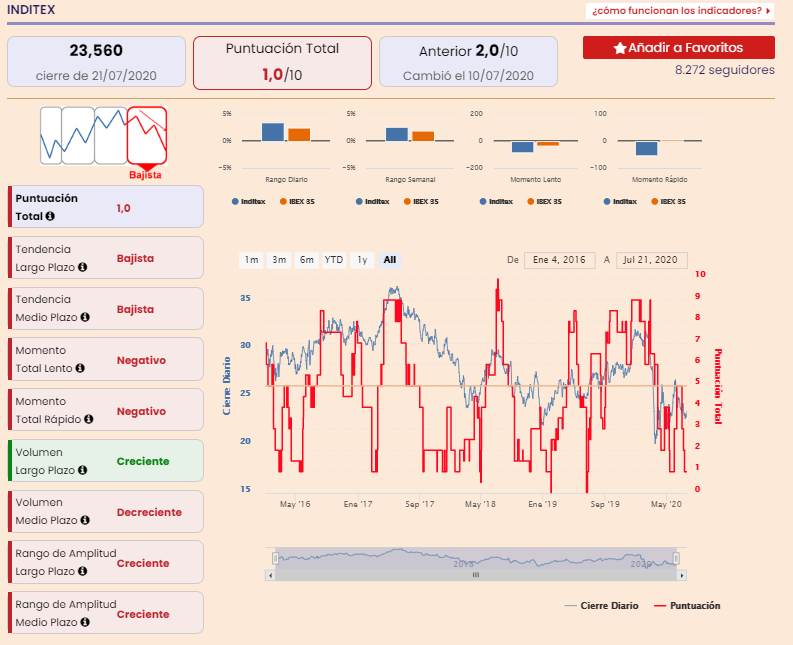
Task: Click the 23,560 closing price card
Action: tap(96, 62)
